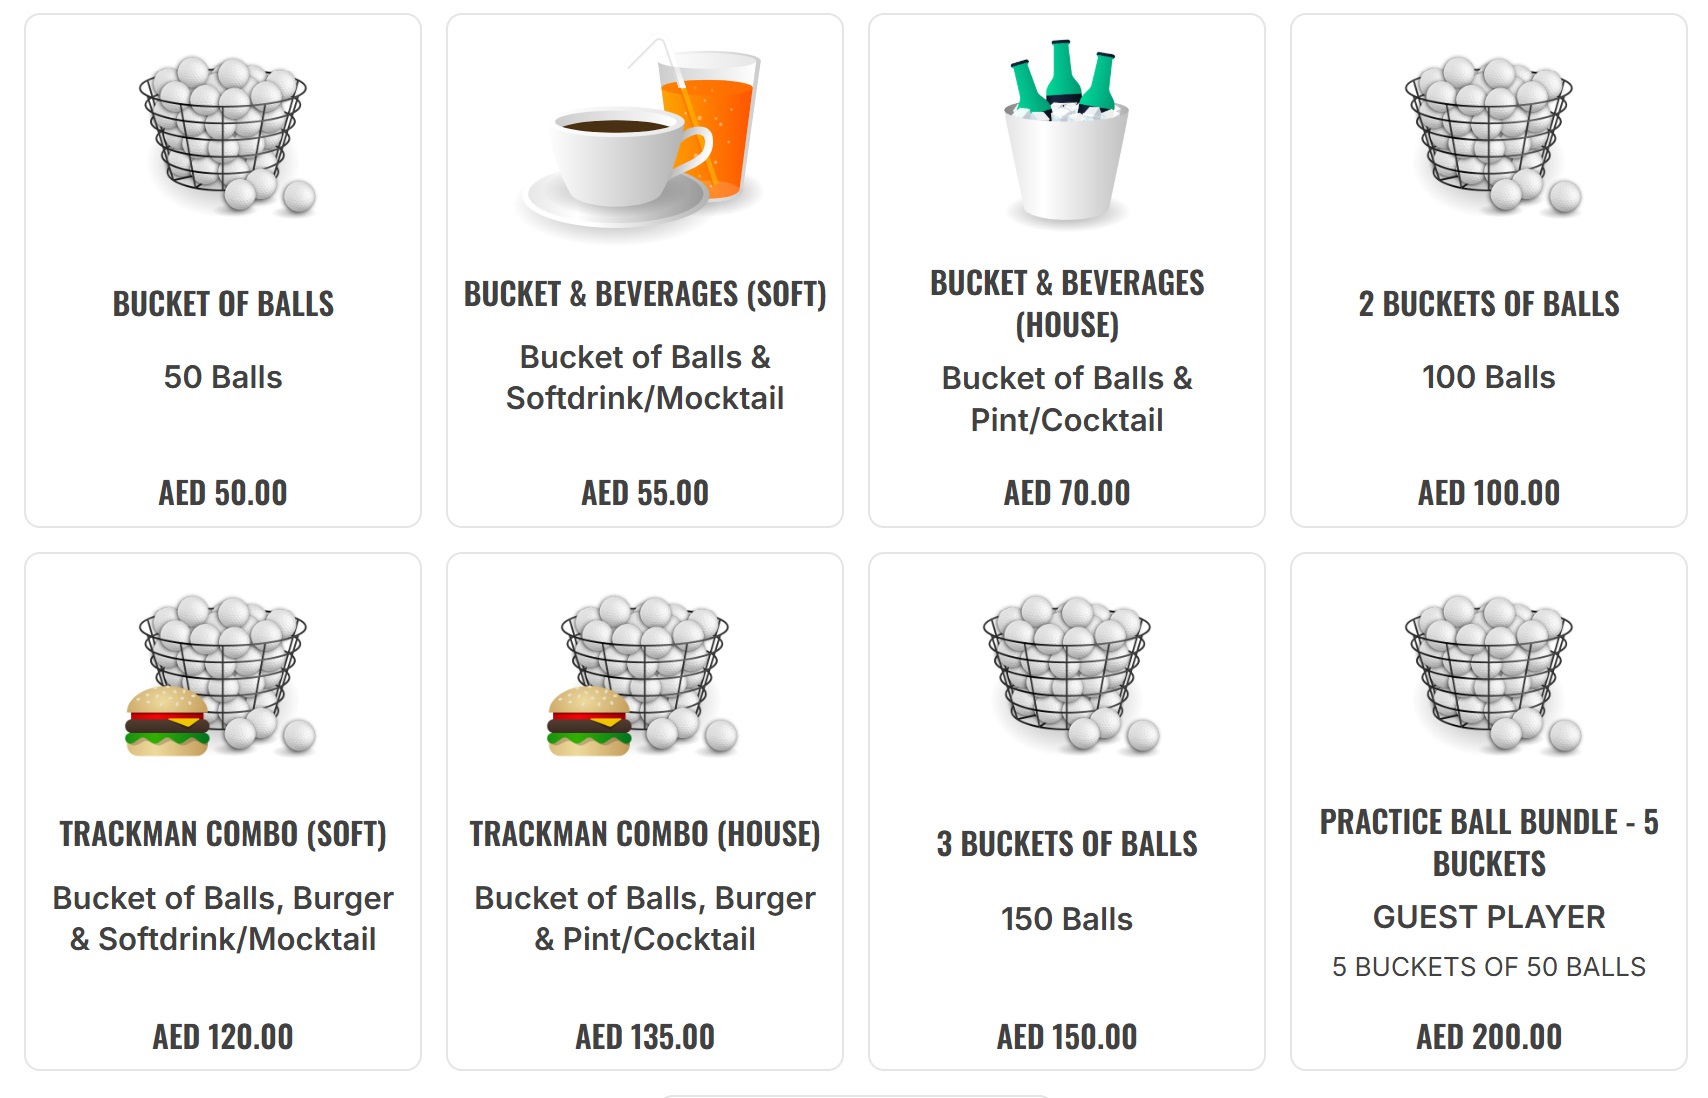Image resolution: width=1708 pixels, height=1098 pixels.
Task: Click the 3 Buckets of Balls basket image
Action: [x=1066, y=673]
